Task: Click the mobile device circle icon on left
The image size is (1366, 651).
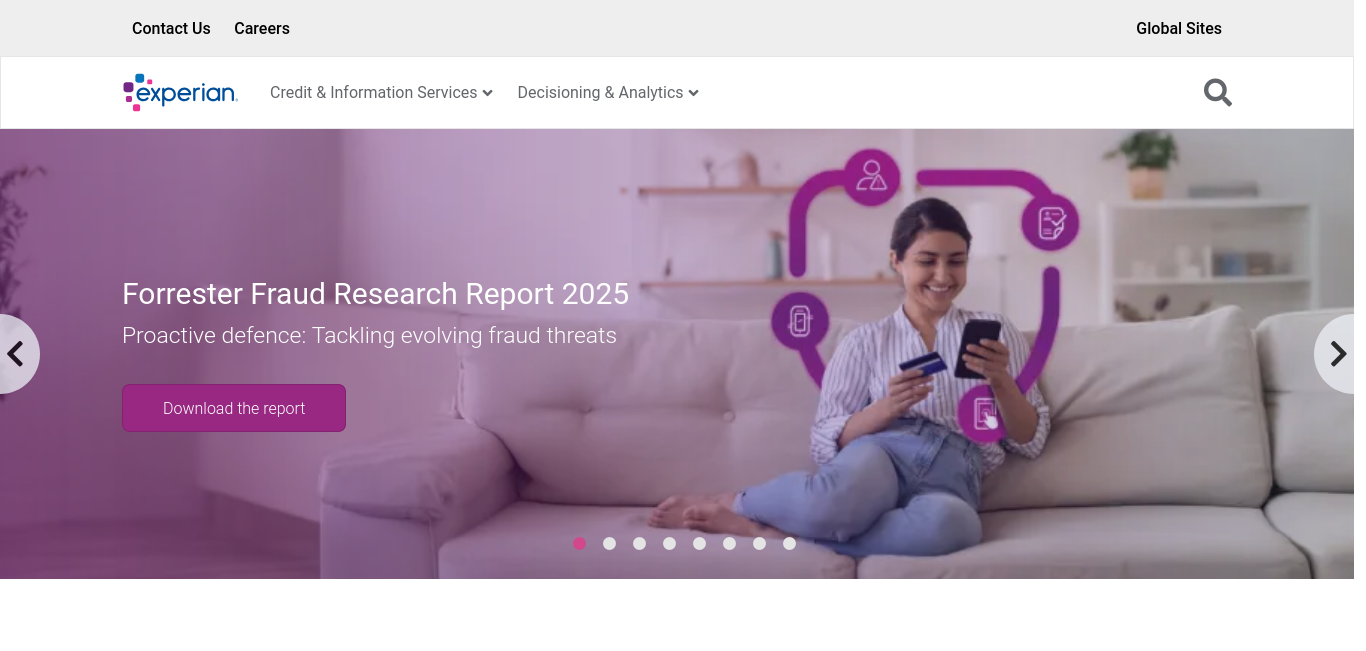Action: point(800,321)
